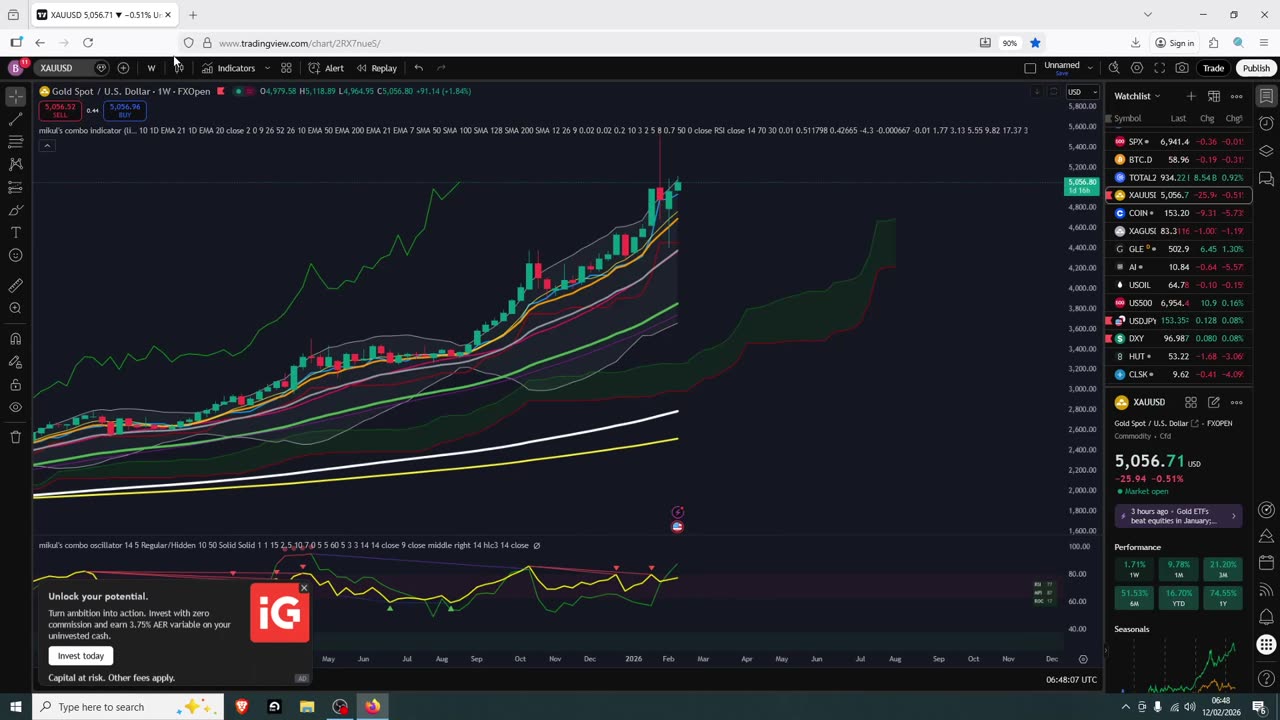Select COIN row in watchlist

pyautogui.click(x=1178, y=213)
